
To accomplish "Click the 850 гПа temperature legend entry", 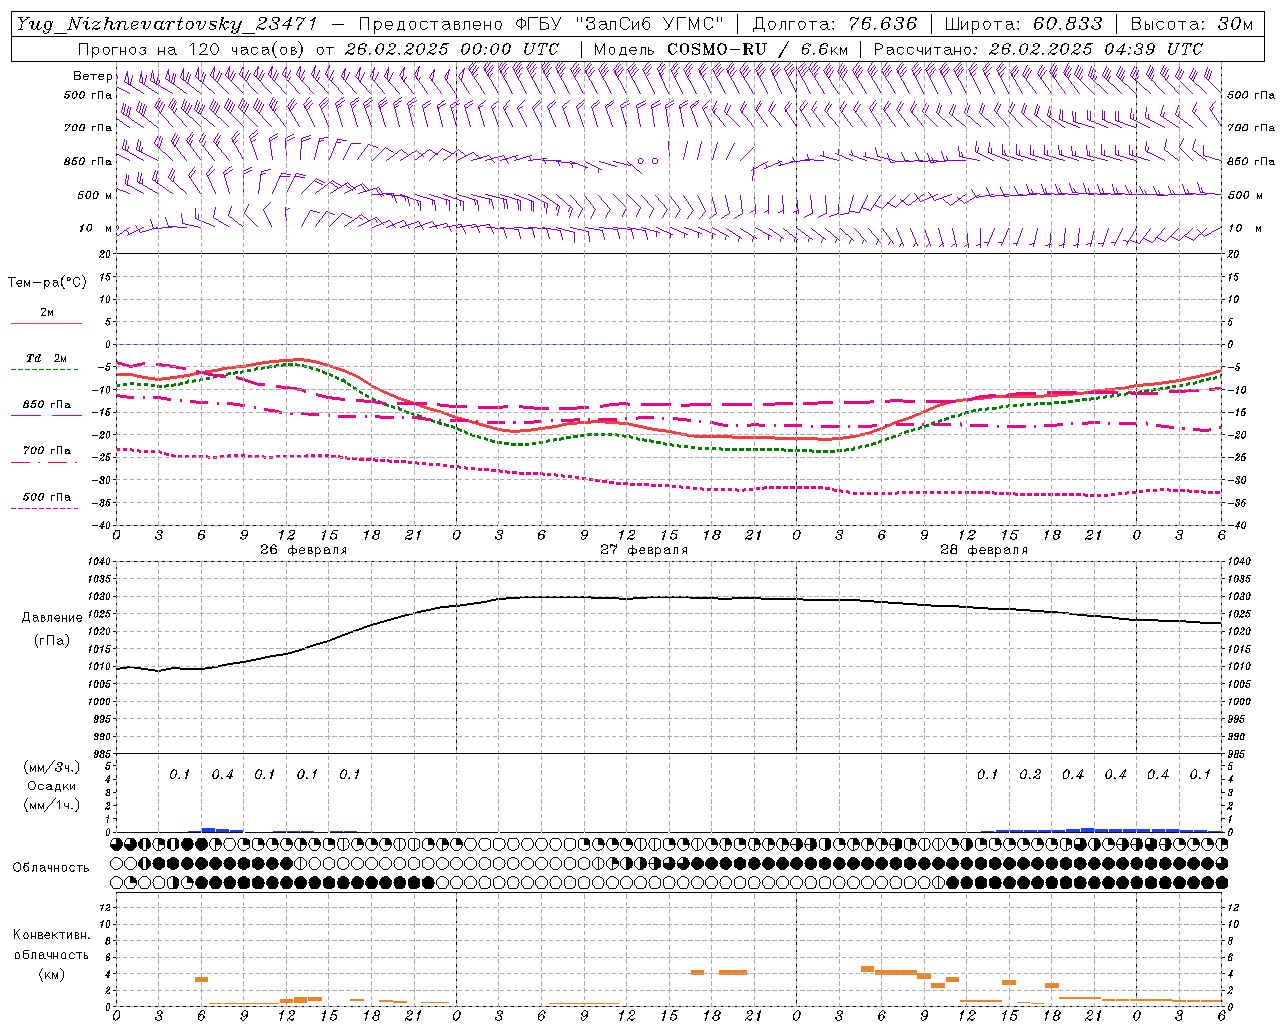I will click(x=46, y=405).
